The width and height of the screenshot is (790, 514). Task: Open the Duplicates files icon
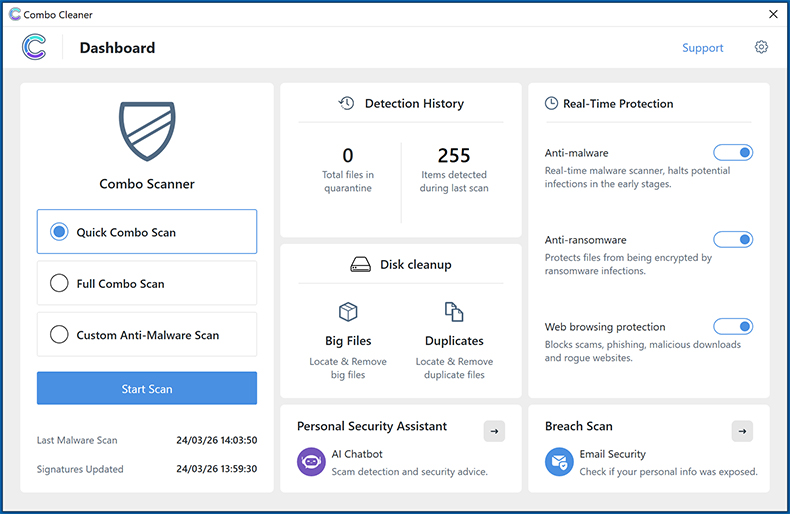454,312
